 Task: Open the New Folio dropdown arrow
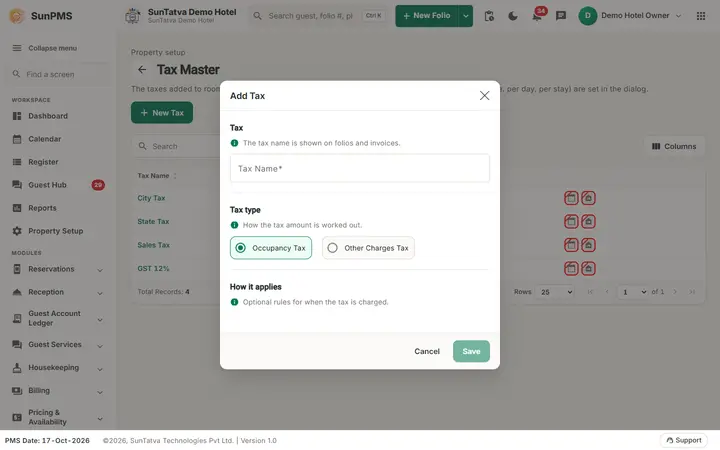466,16
